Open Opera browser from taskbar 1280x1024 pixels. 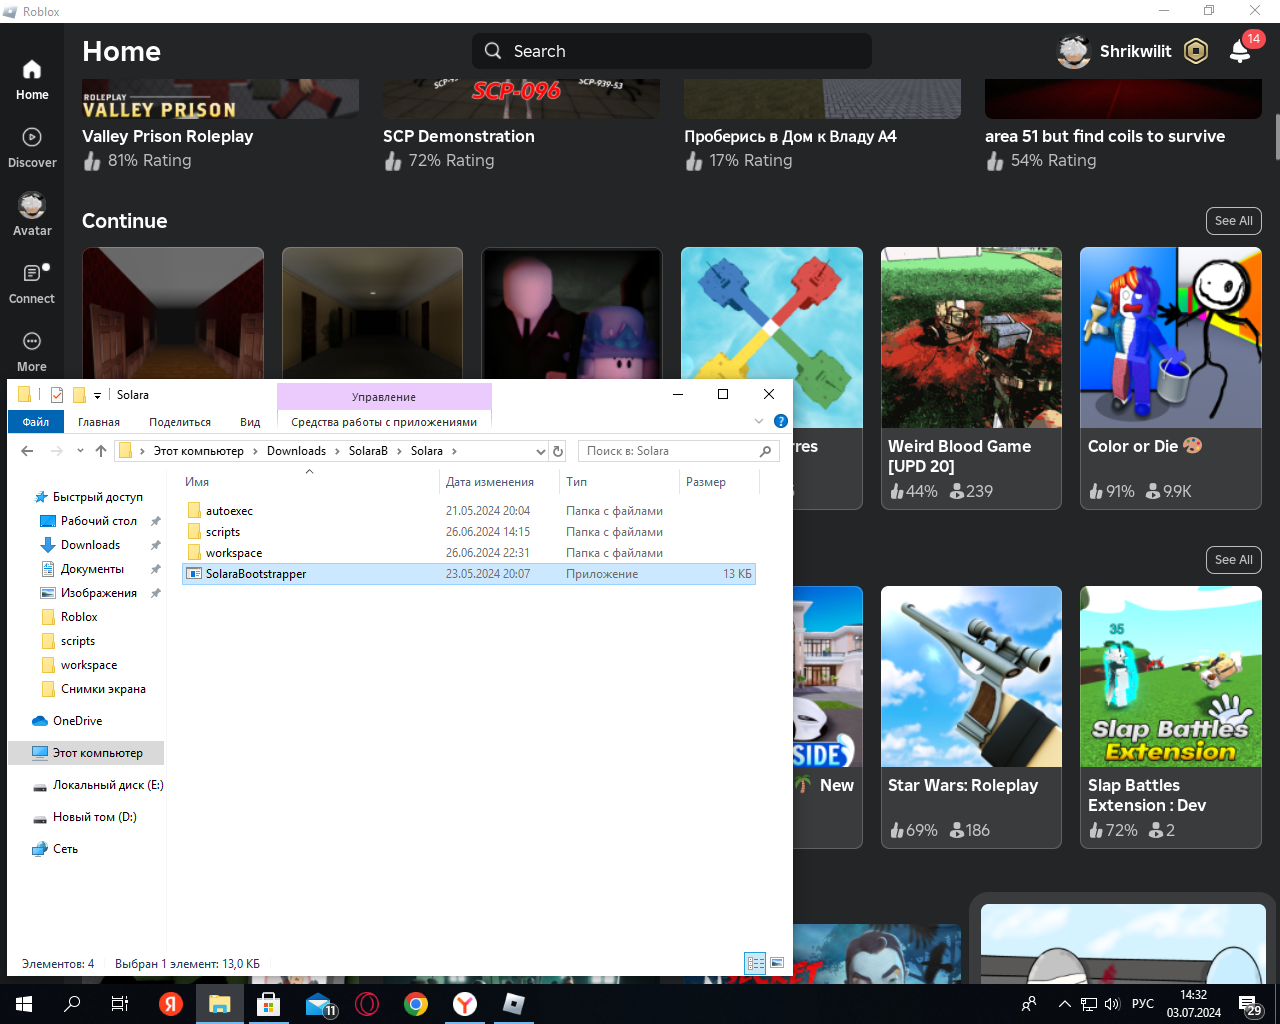tap(367, 1004)
